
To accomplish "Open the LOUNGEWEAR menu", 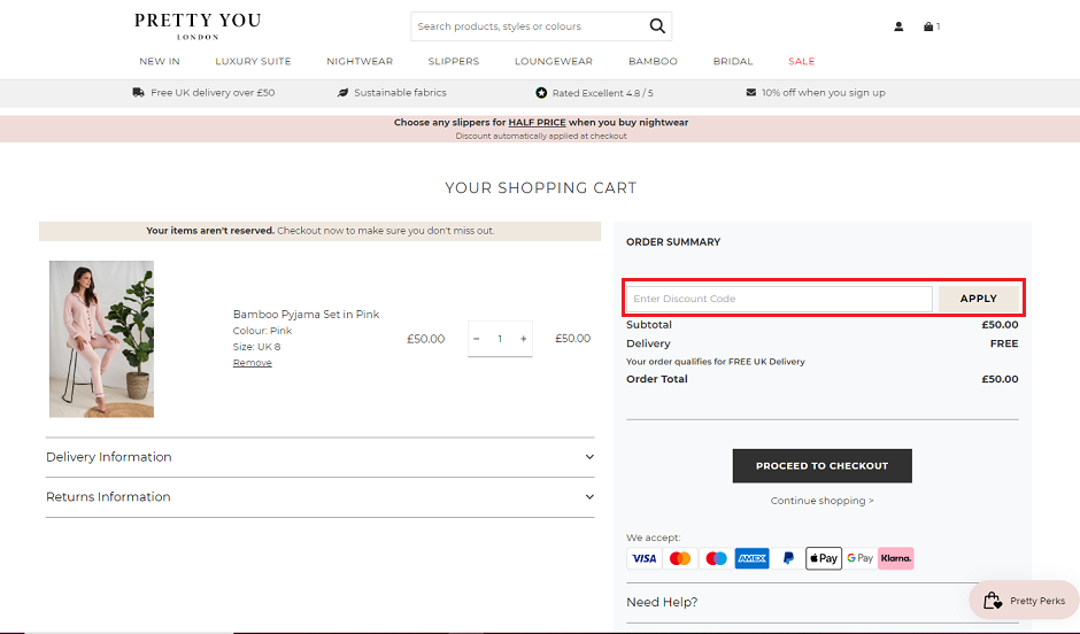I will (553, 61).
